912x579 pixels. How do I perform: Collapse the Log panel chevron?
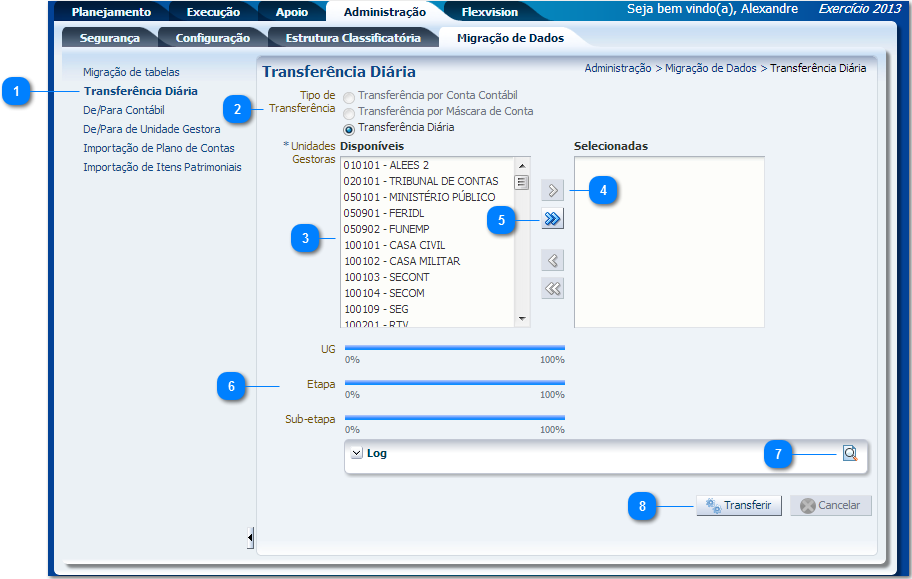[x=357, y=453]
